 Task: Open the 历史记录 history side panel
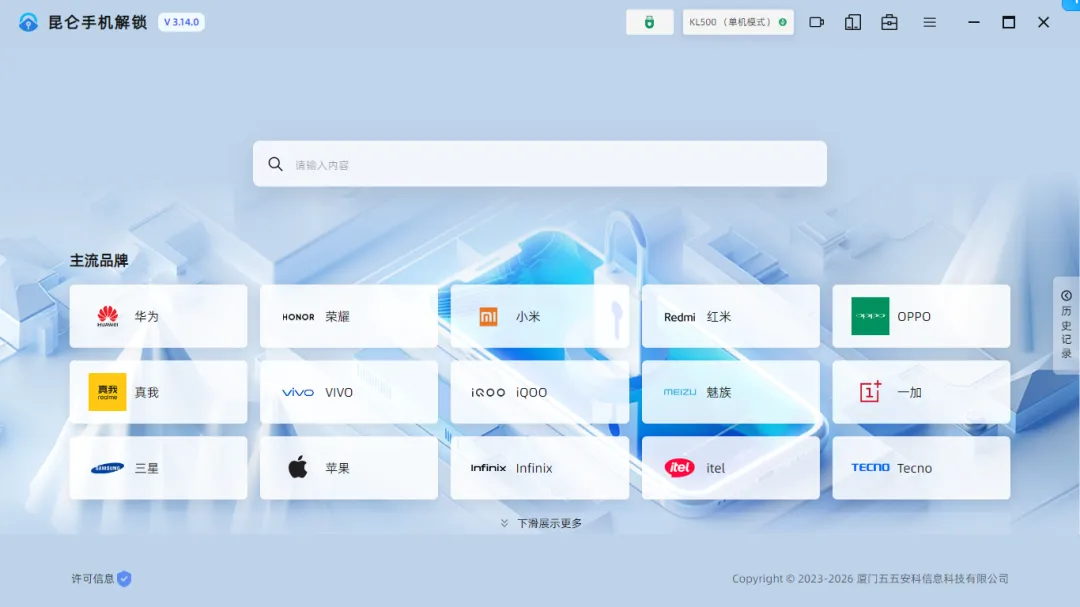tap(1066, 325)
